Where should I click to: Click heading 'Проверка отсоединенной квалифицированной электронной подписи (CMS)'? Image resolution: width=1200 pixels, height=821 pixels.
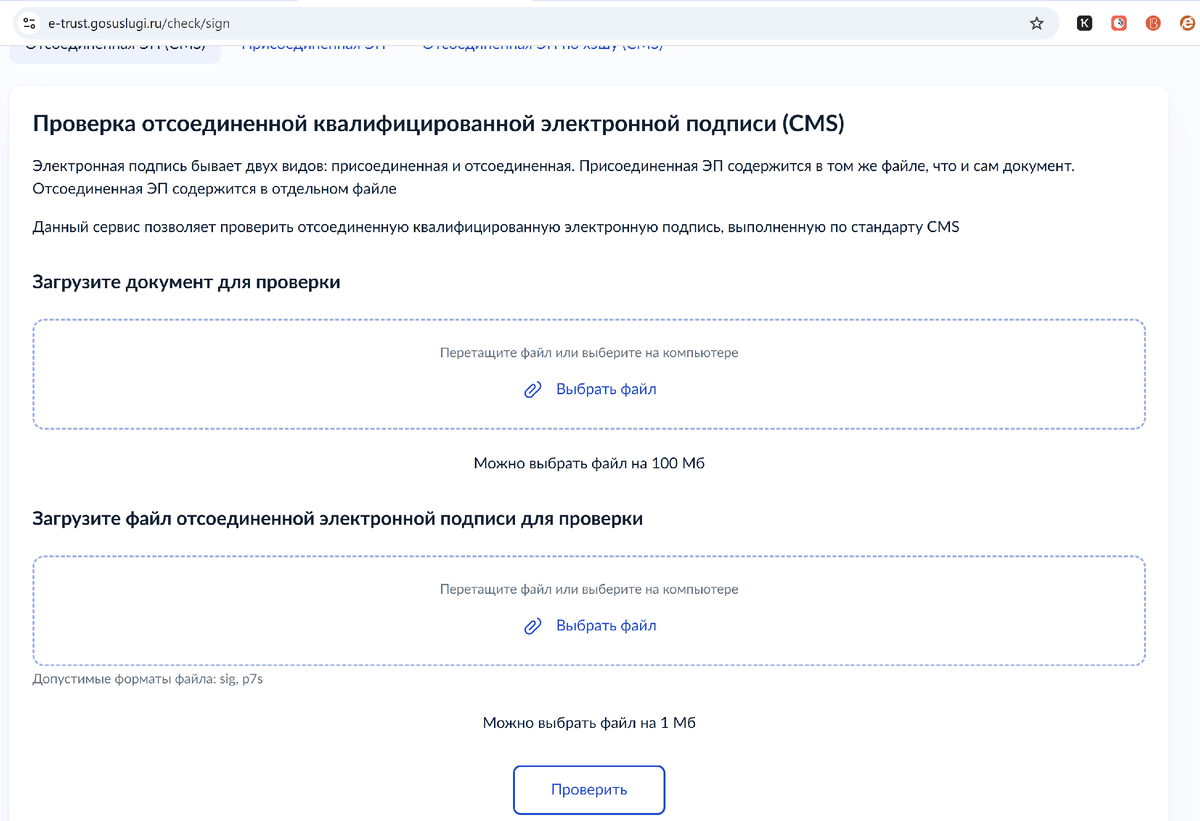click(439, 124)
